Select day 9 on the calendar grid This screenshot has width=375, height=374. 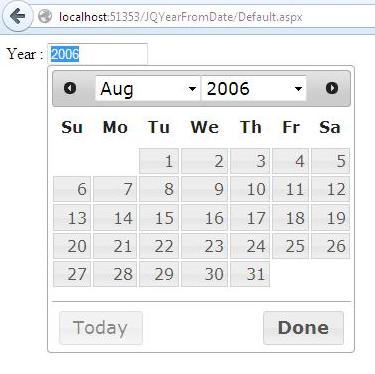pos(204,189)
